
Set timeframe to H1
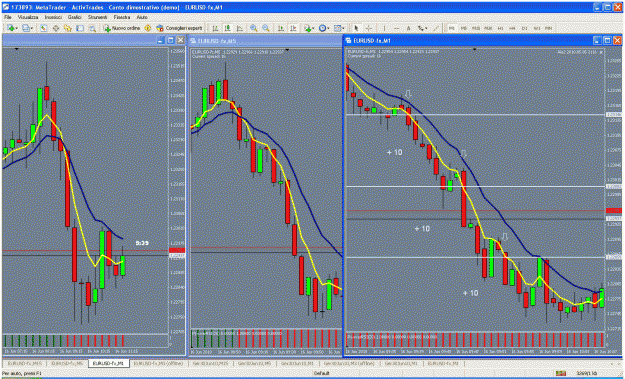(x=501, y=28)
